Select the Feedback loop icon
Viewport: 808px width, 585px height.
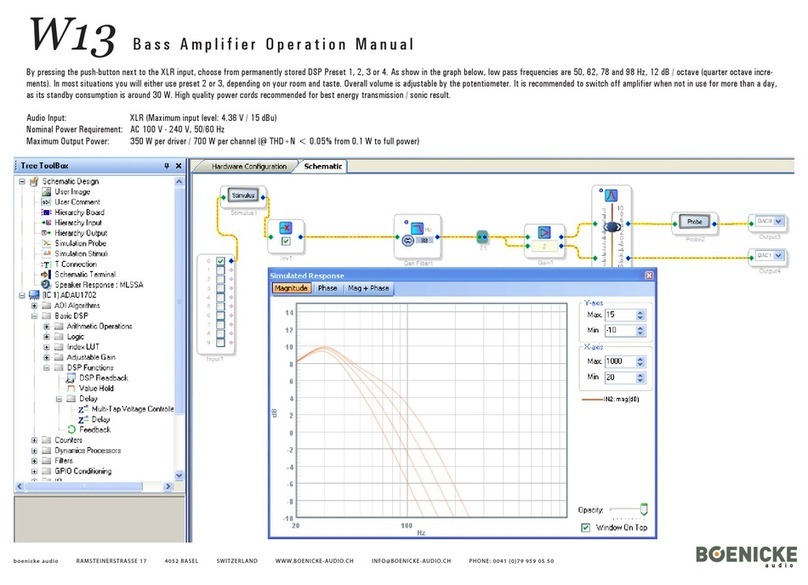pyautogui.click(x=71, y=429)
